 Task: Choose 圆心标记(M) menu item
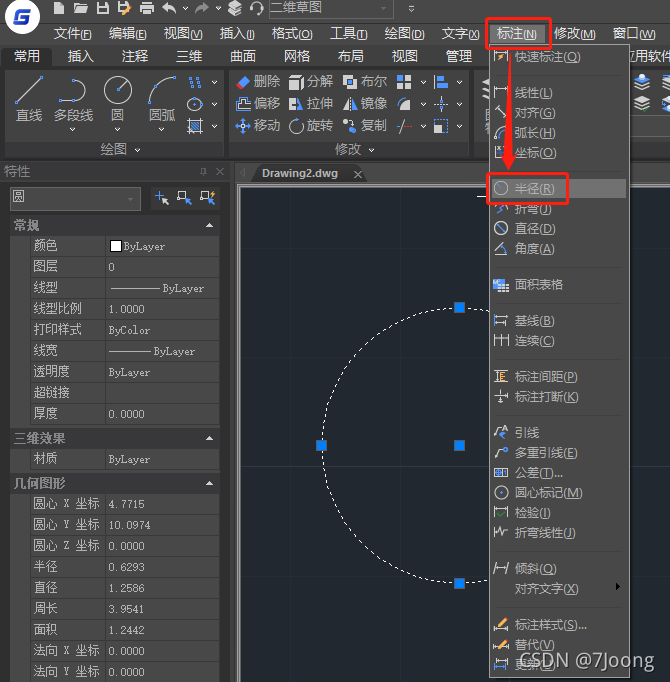coord(559,493)
